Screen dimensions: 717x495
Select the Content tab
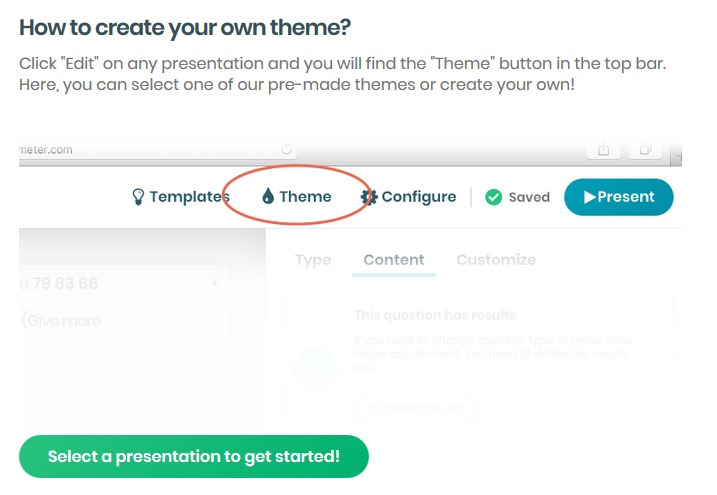click(x=394, y=260)
